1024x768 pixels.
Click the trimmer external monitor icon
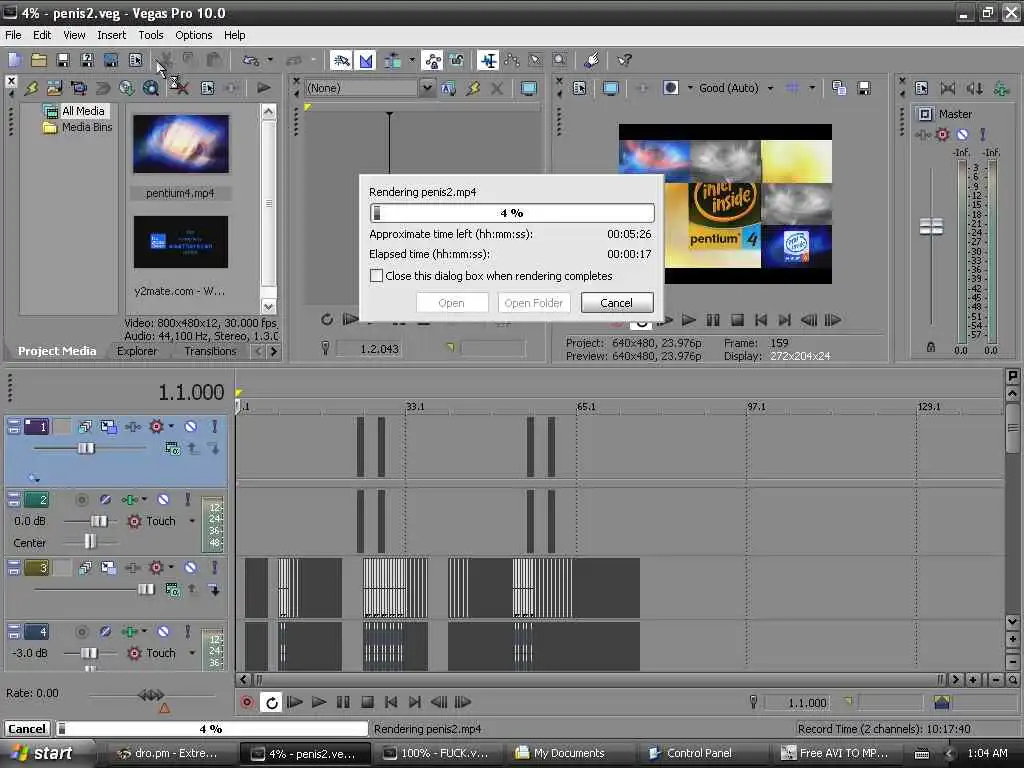point(528,88)
